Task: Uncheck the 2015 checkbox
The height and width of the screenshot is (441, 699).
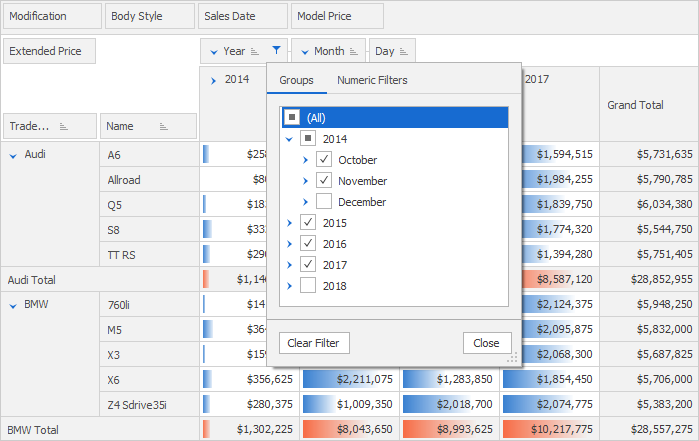Action: pyautogui.click(x=308, y=223)
